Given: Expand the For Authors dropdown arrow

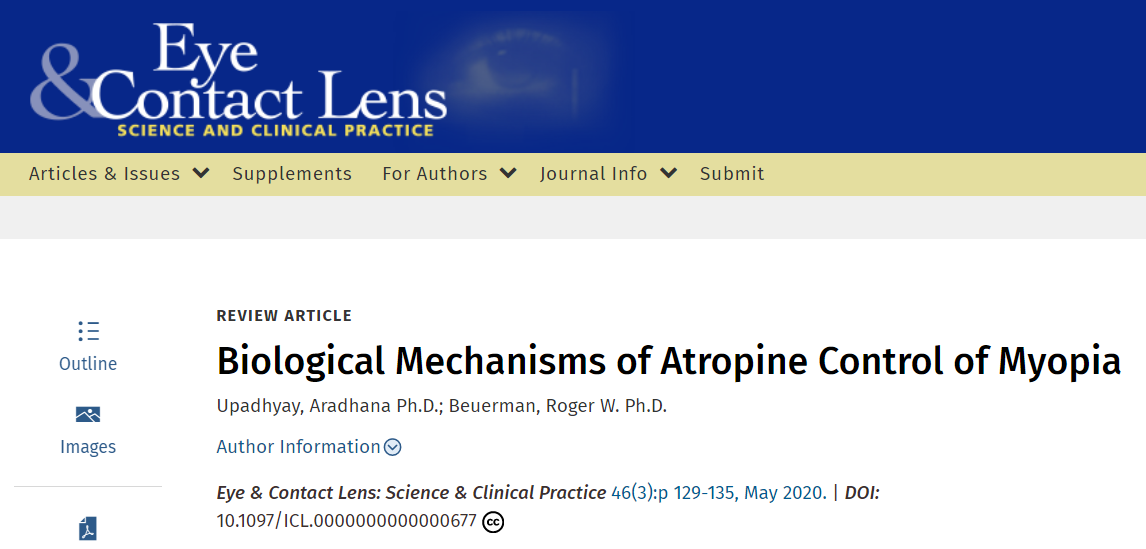Looking at the screenshot, I should (x=508, y=173).
